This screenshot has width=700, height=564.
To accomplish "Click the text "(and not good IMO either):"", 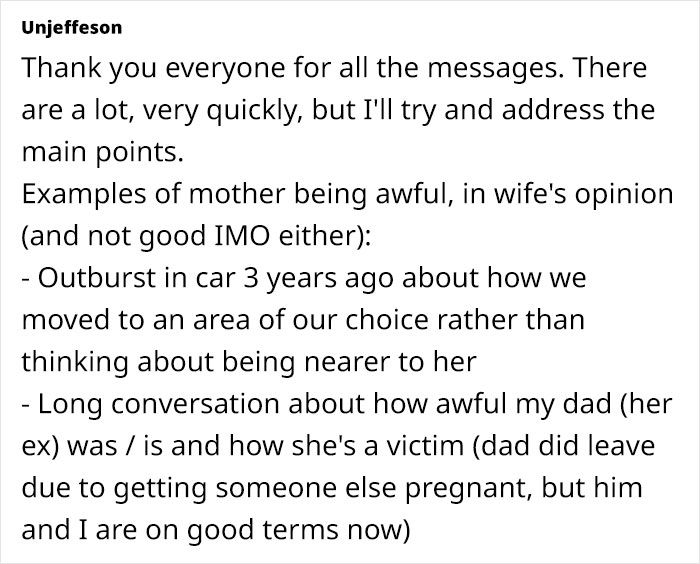I will point(196,236).
